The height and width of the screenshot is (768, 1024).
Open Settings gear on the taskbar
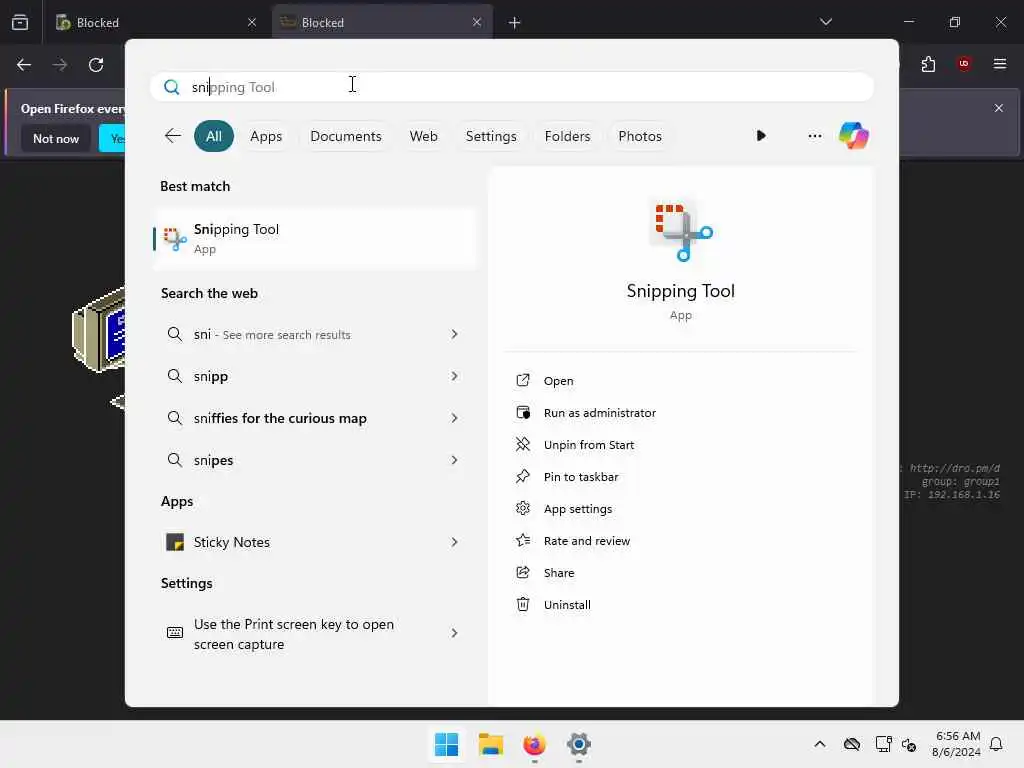[579, 744]
